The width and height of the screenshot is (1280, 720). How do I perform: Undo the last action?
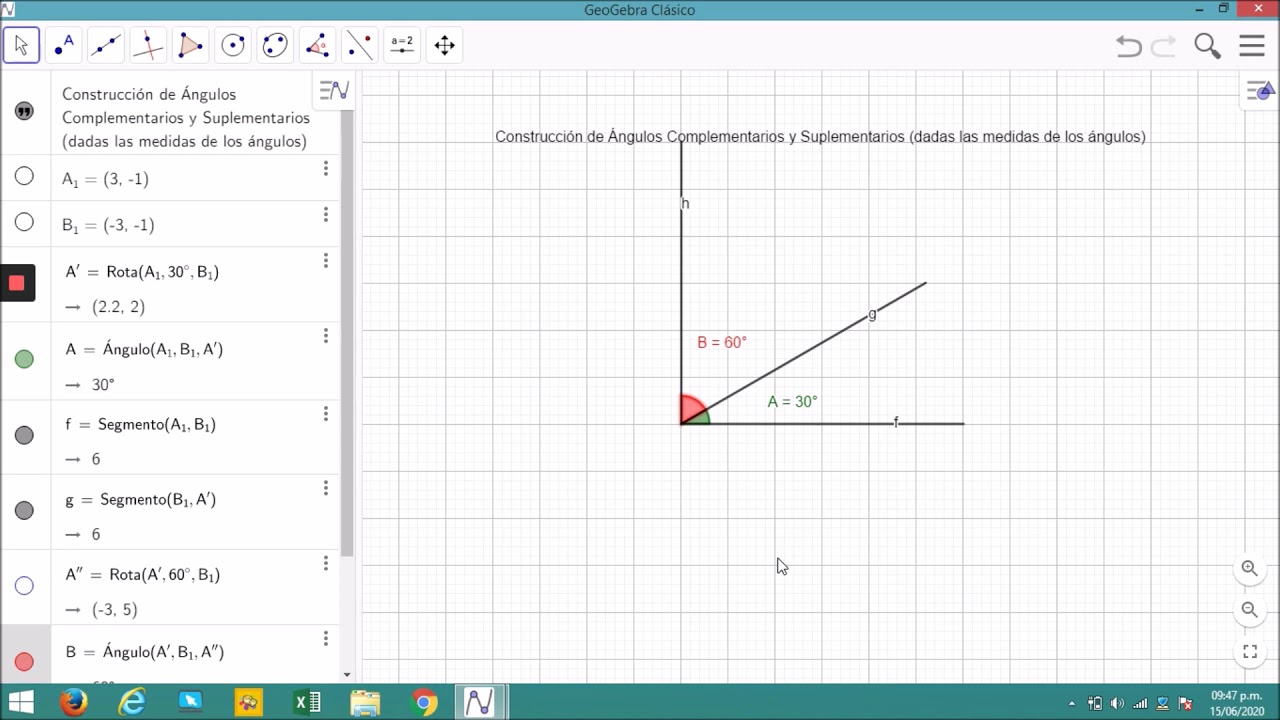[x=1129, y=46]
